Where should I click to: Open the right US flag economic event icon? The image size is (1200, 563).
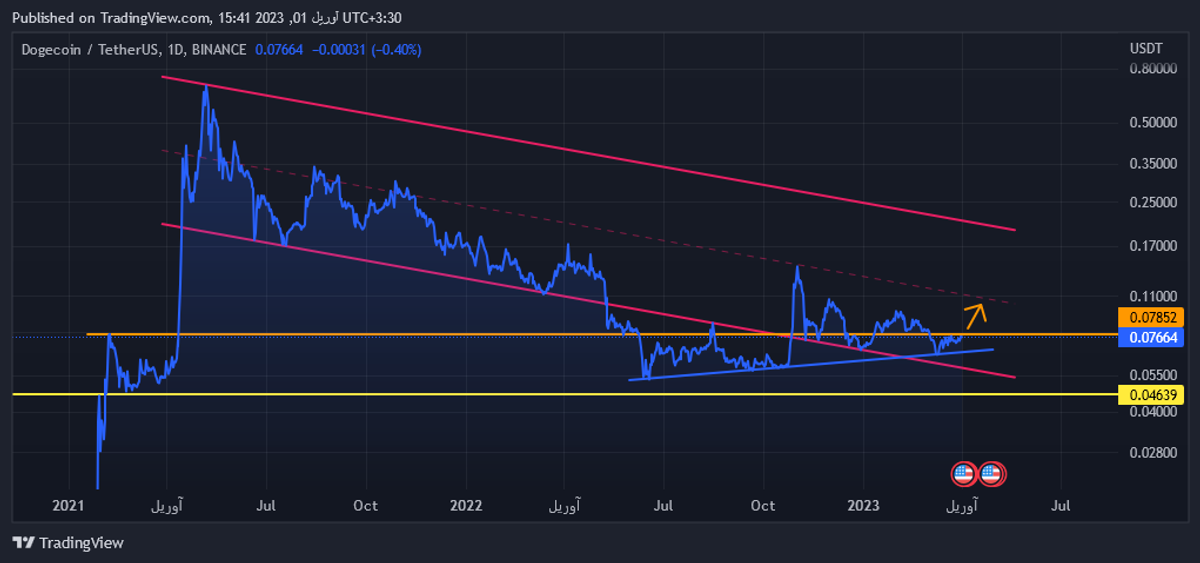click(991, 474)
